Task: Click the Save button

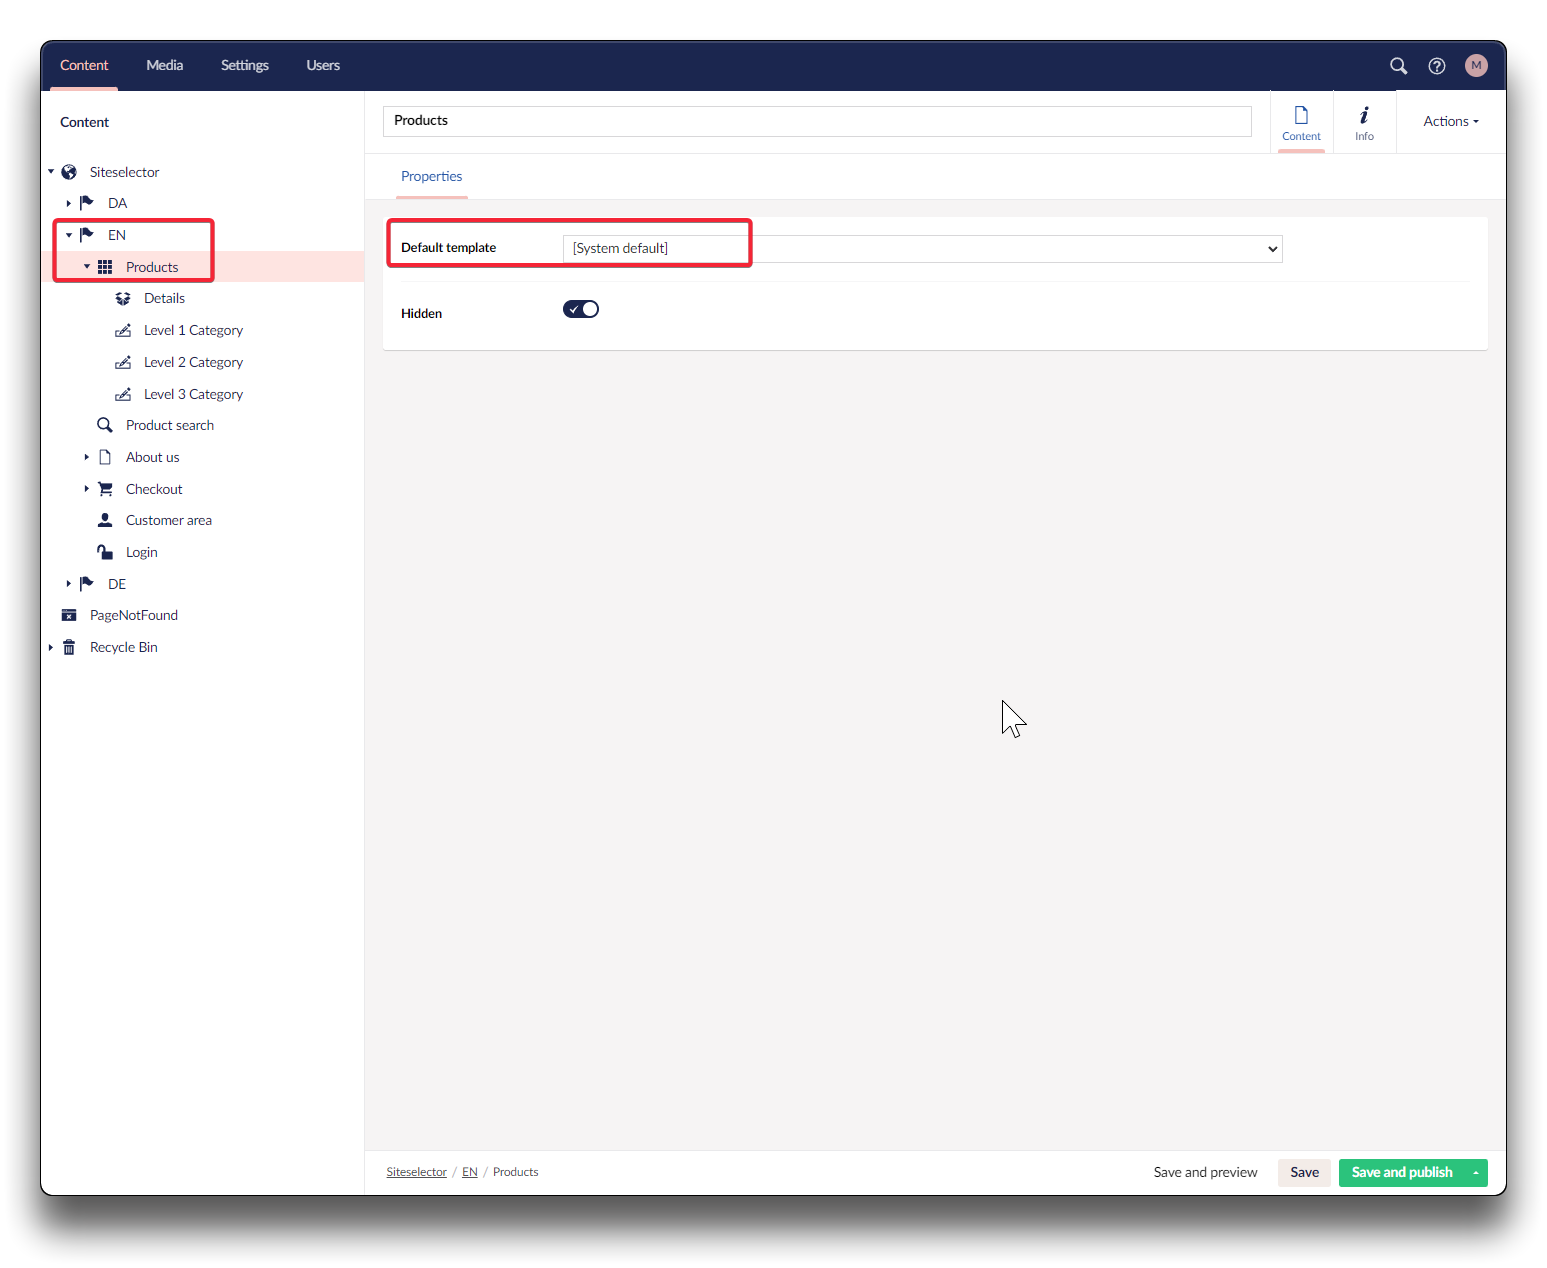Action: [x=1304, y=1173]
